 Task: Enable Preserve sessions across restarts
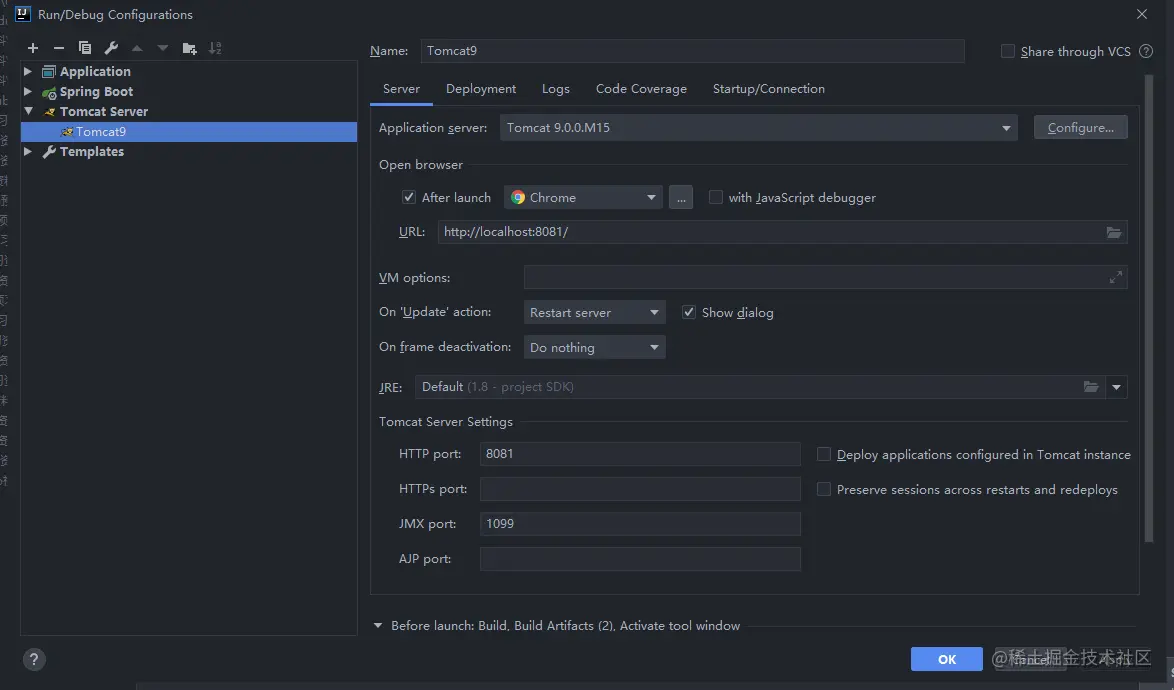[824, 489]
